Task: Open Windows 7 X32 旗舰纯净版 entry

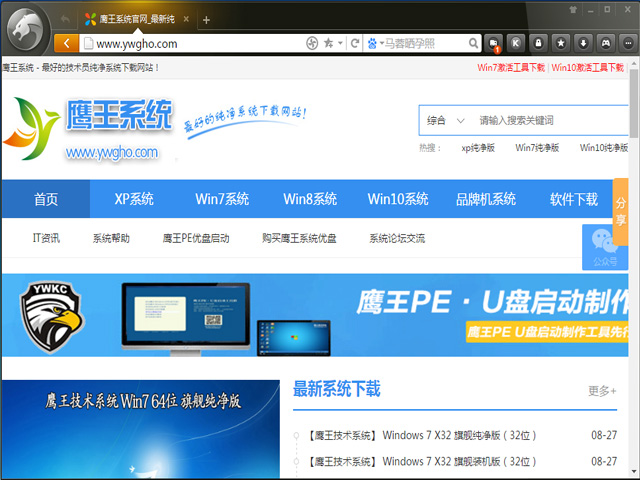Action: 420,435
